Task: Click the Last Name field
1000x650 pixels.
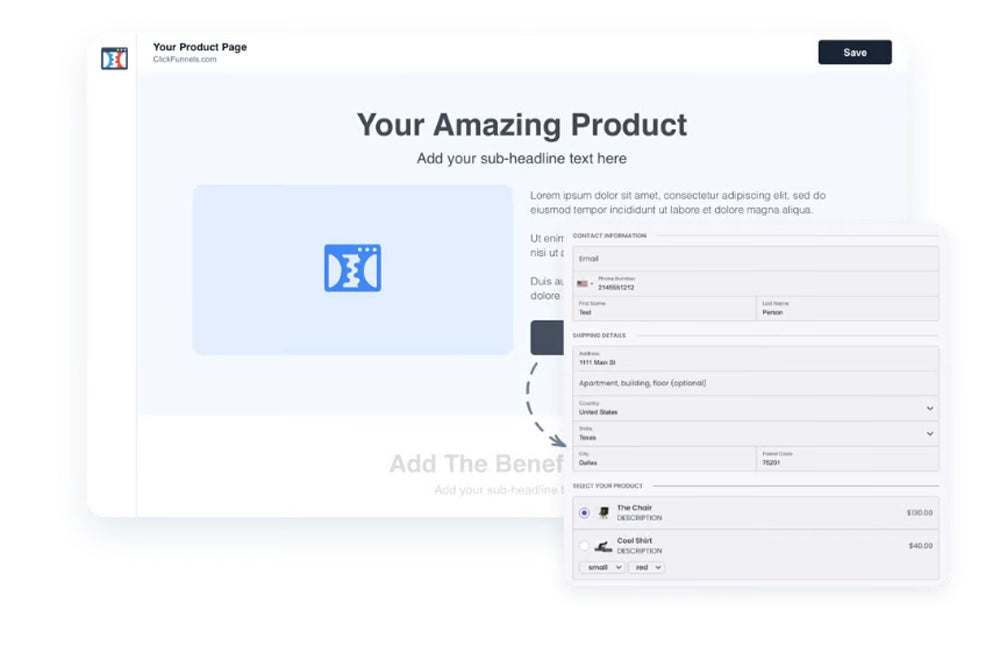Action: (848, 308)
